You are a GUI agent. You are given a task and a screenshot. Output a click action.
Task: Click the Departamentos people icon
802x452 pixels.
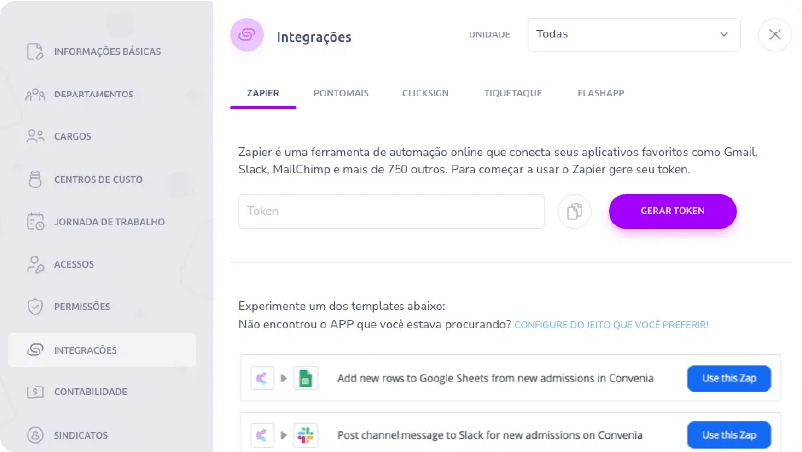click(x=35, y=95)
